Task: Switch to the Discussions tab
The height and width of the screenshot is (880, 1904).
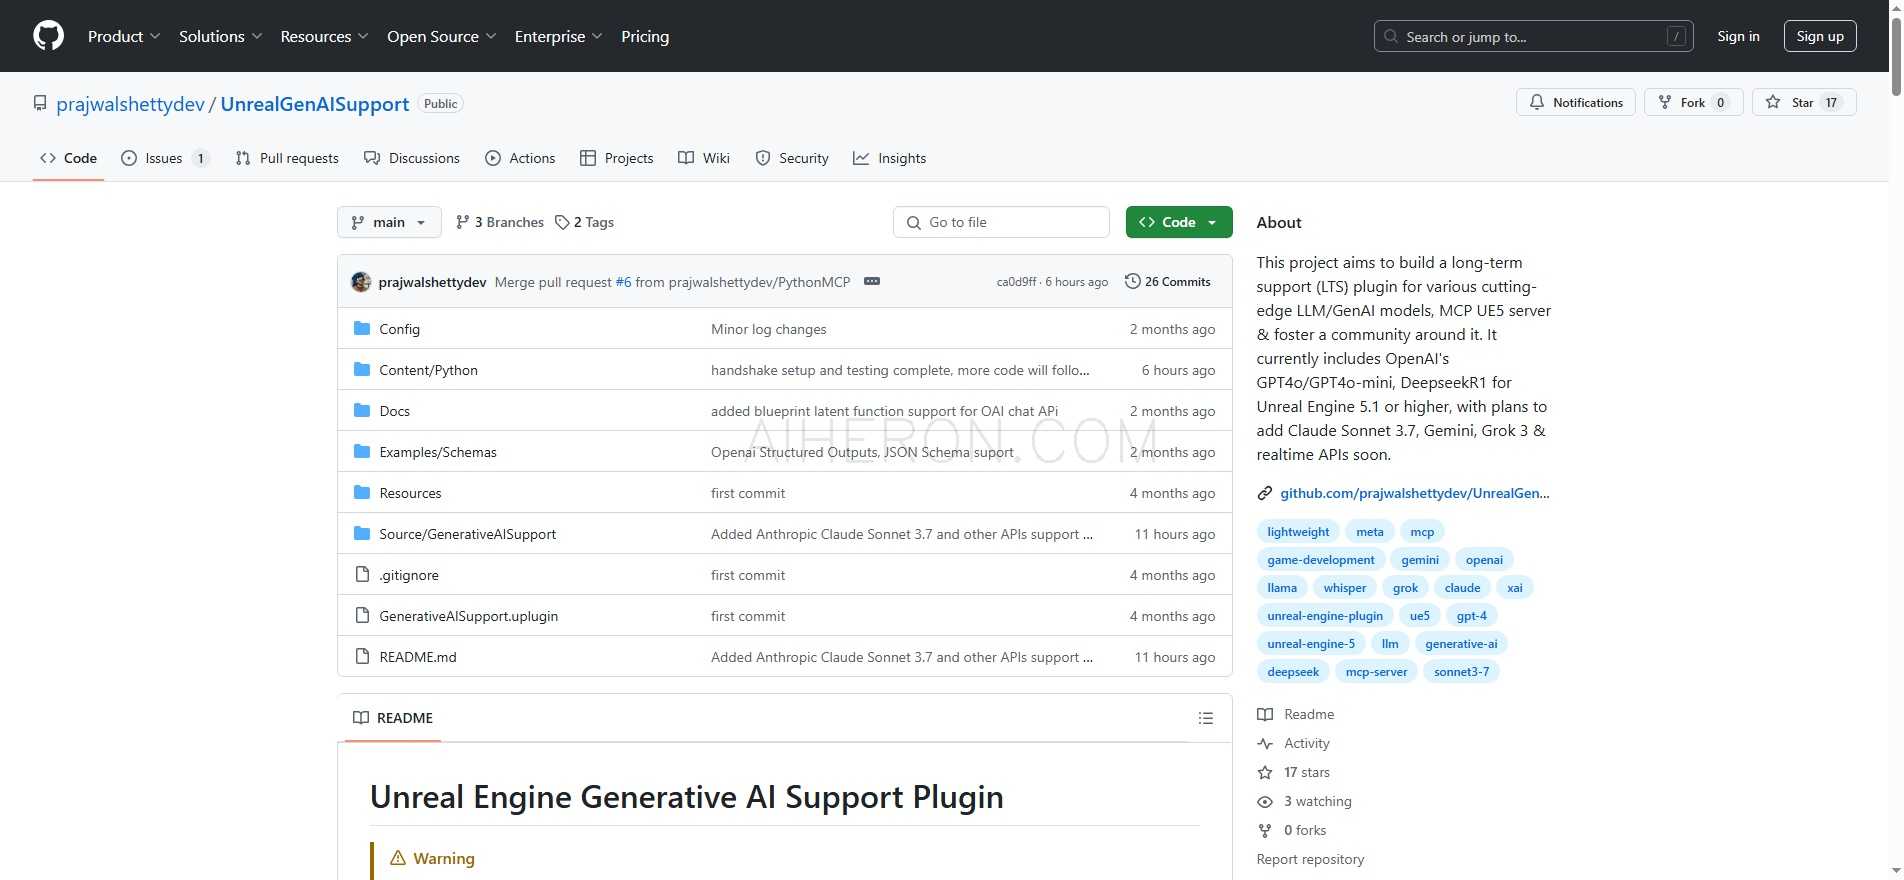Action: [412, 158]
